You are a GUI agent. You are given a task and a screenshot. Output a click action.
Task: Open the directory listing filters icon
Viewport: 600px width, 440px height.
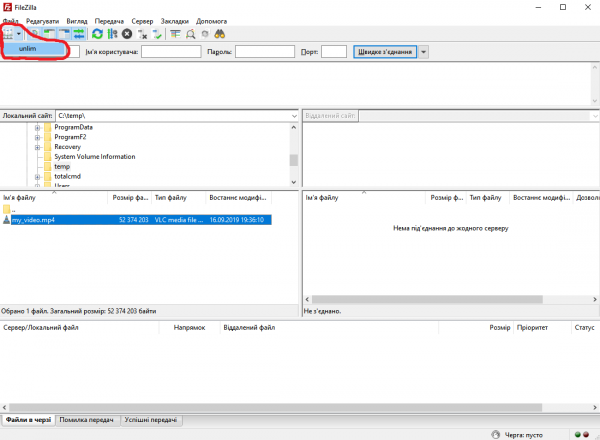pyautogui.click(x=175, y=34)
